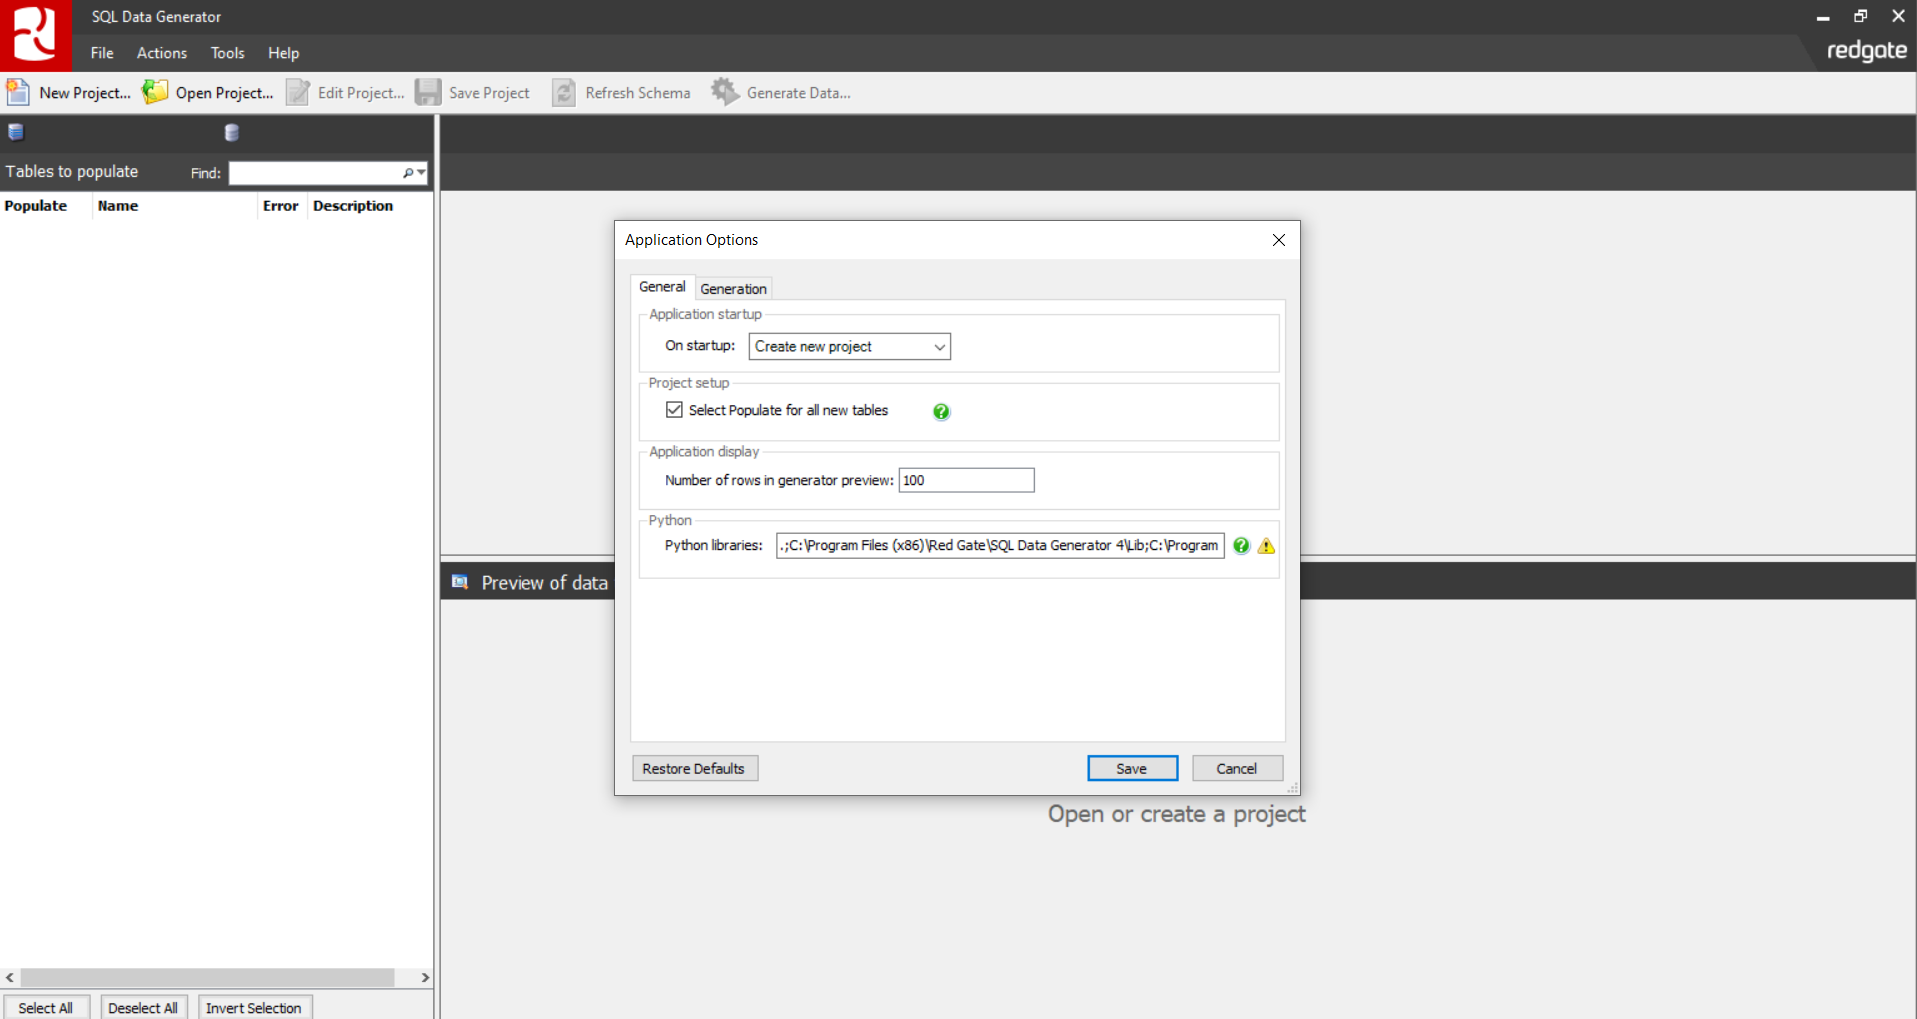Click the Refresh Schema label
Screen dimensions: 1917x1019
click(638, 93)
